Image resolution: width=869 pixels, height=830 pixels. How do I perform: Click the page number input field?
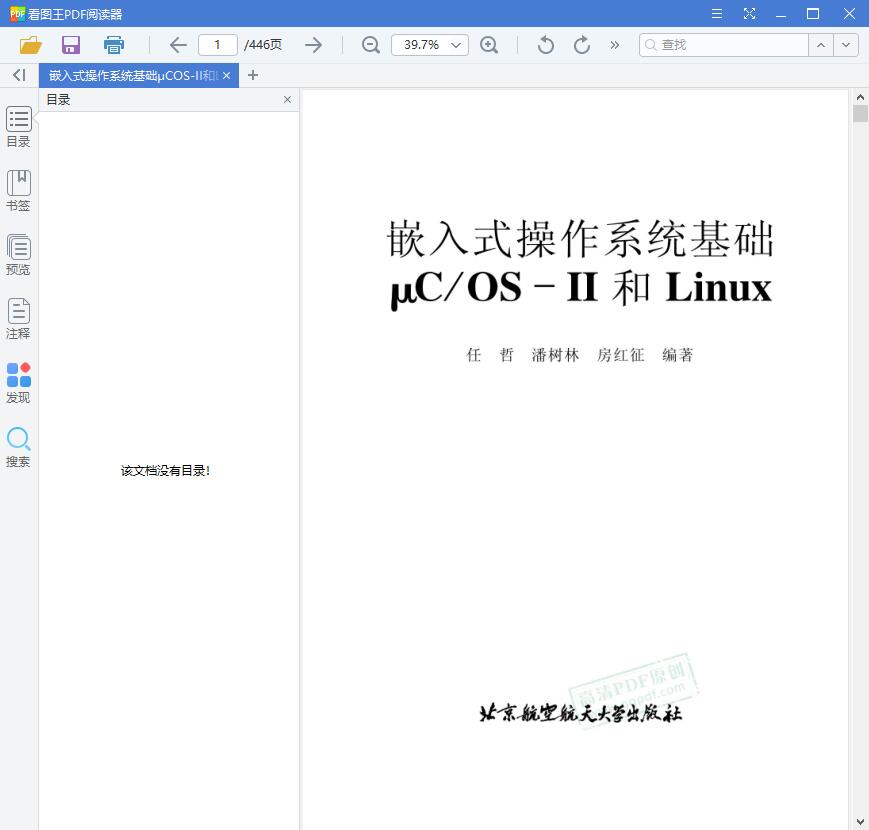pyautogui.click(x=218, y=45)
